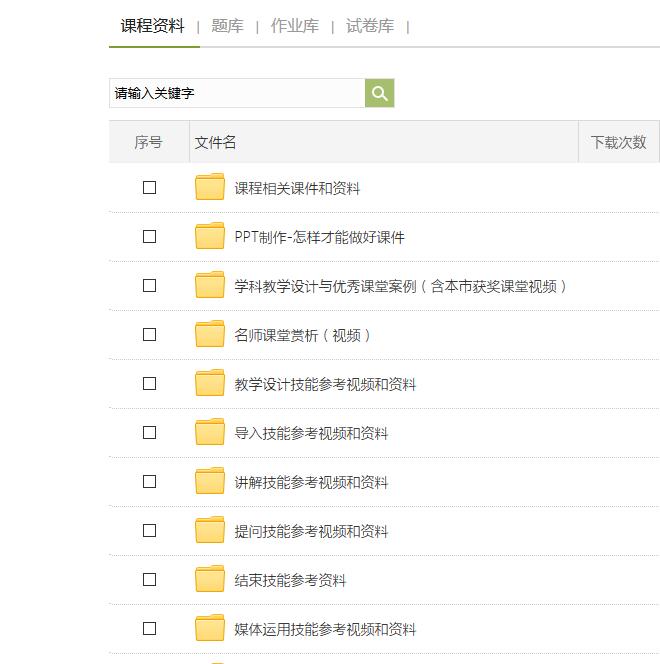660x664 pixels.
Task: Click folder icon for PPT制作-怎样才能做好课件
Action: (210, 236)
